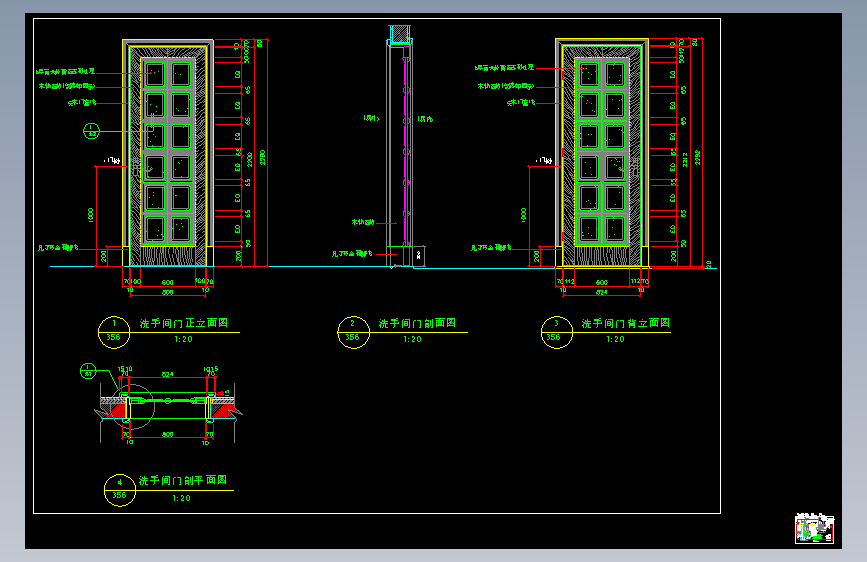Select the 2200 height dimension on front elevation
Image resolution: width=867 pixels, height=562 pixels.
250,160
